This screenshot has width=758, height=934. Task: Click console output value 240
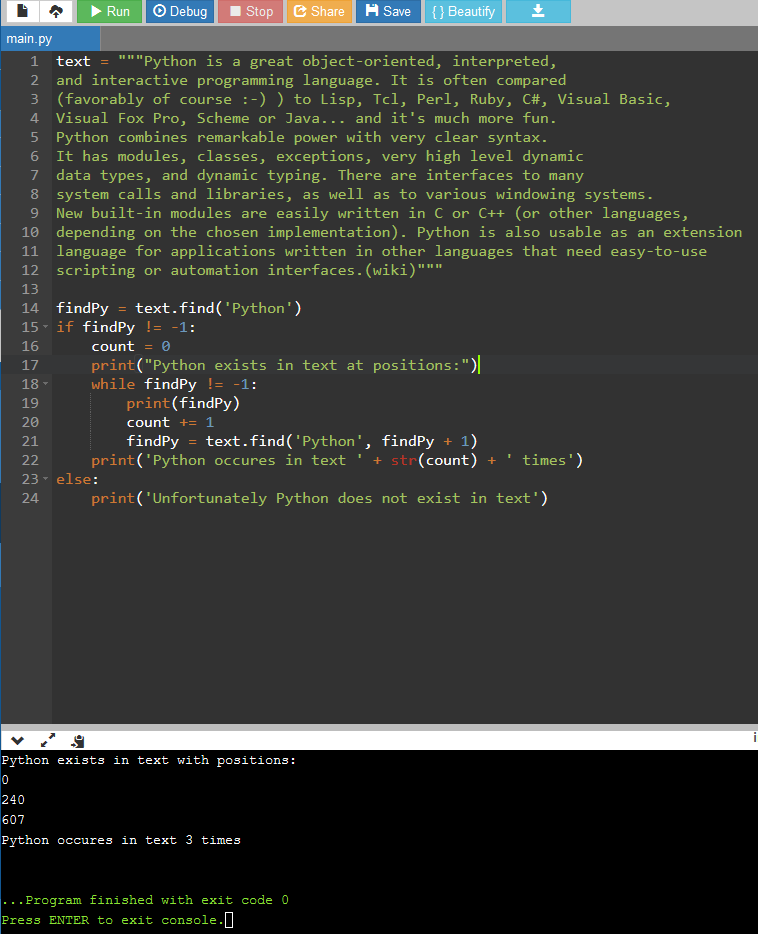[x=13, y=799]
